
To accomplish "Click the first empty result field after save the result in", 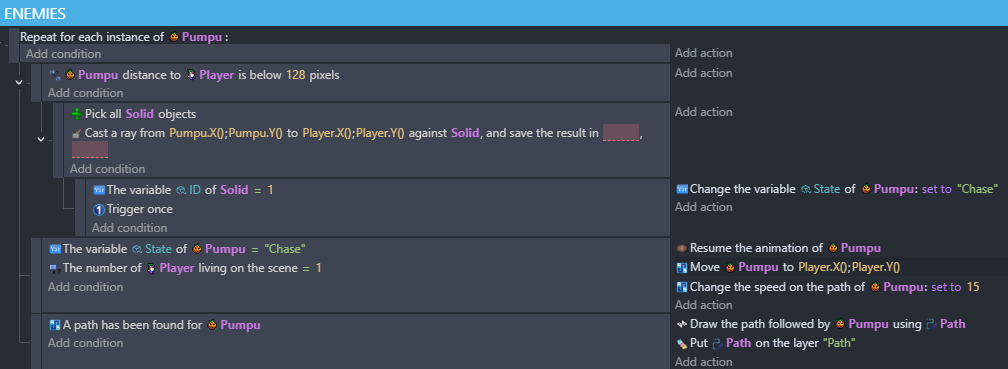I will [621, 133].
